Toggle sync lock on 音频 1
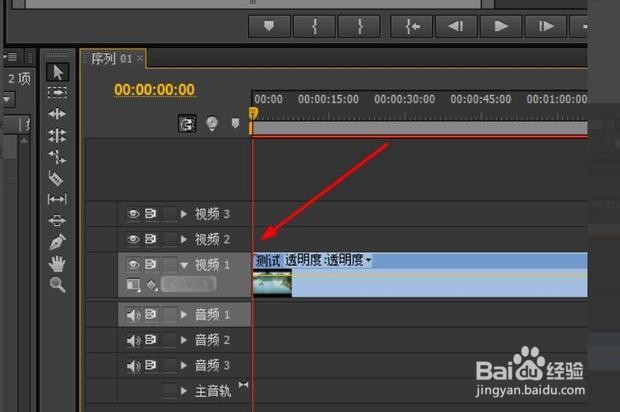This screenshot has width=620, height=412. (150, 314)
